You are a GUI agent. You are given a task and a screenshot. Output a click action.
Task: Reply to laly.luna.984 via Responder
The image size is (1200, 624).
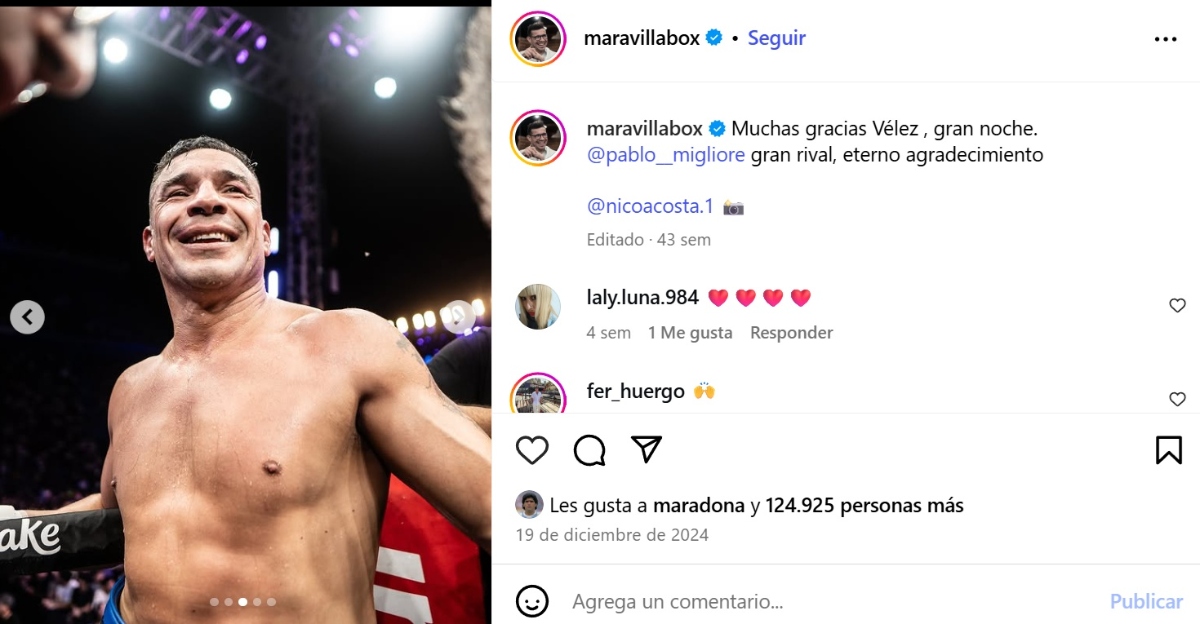[x=791, y=333]
